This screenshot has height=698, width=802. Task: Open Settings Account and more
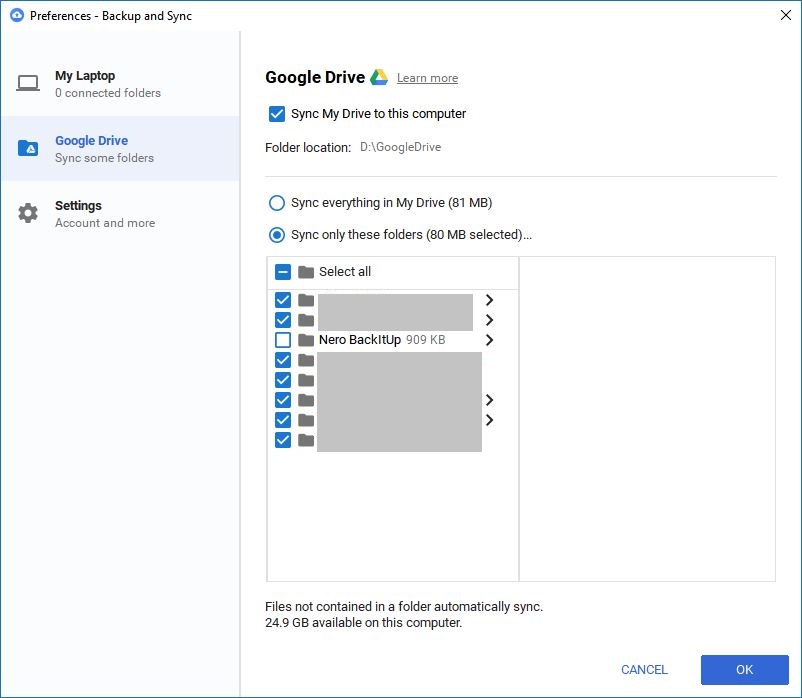click(120, 213)
